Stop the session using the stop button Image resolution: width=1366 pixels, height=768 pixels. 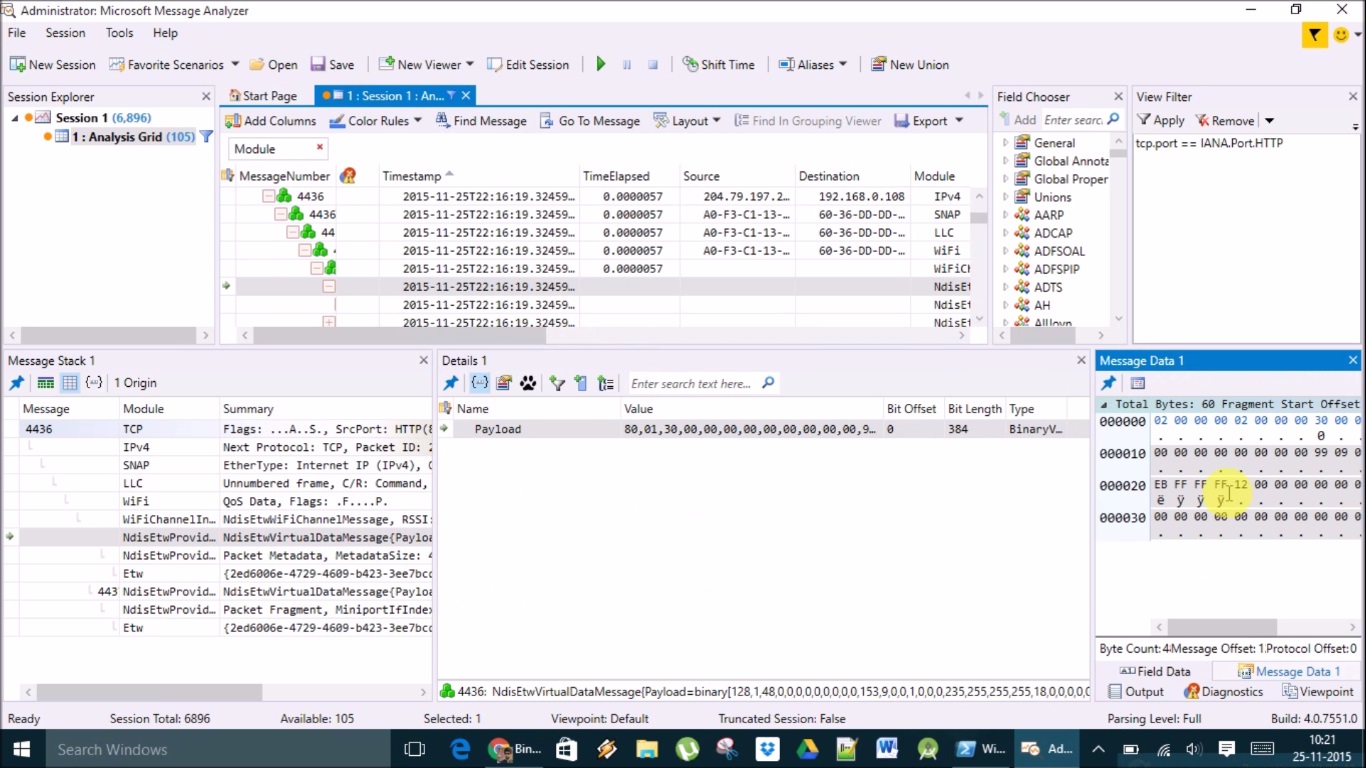[x=653, y=64]
